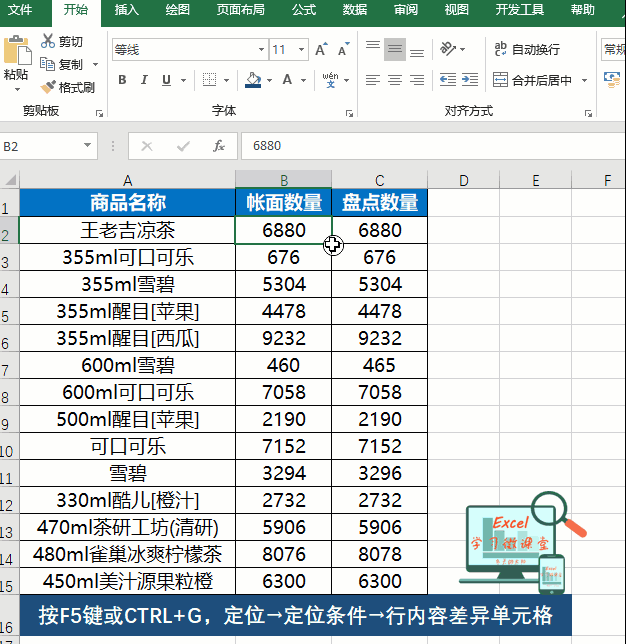Open the Copy options arrow
Viewport: 626px width, 644px height.
click(95, 64)
